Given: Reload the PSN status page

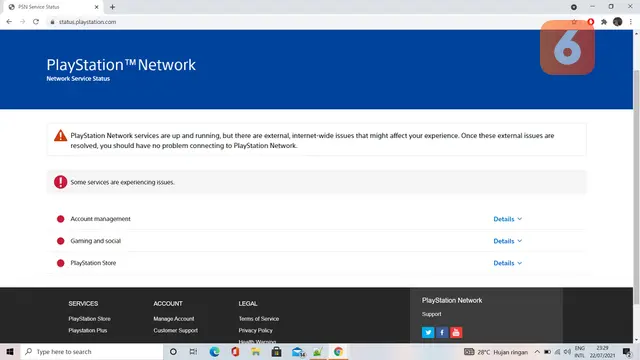Looking at the screenshot, I should [x=36, y=22].
